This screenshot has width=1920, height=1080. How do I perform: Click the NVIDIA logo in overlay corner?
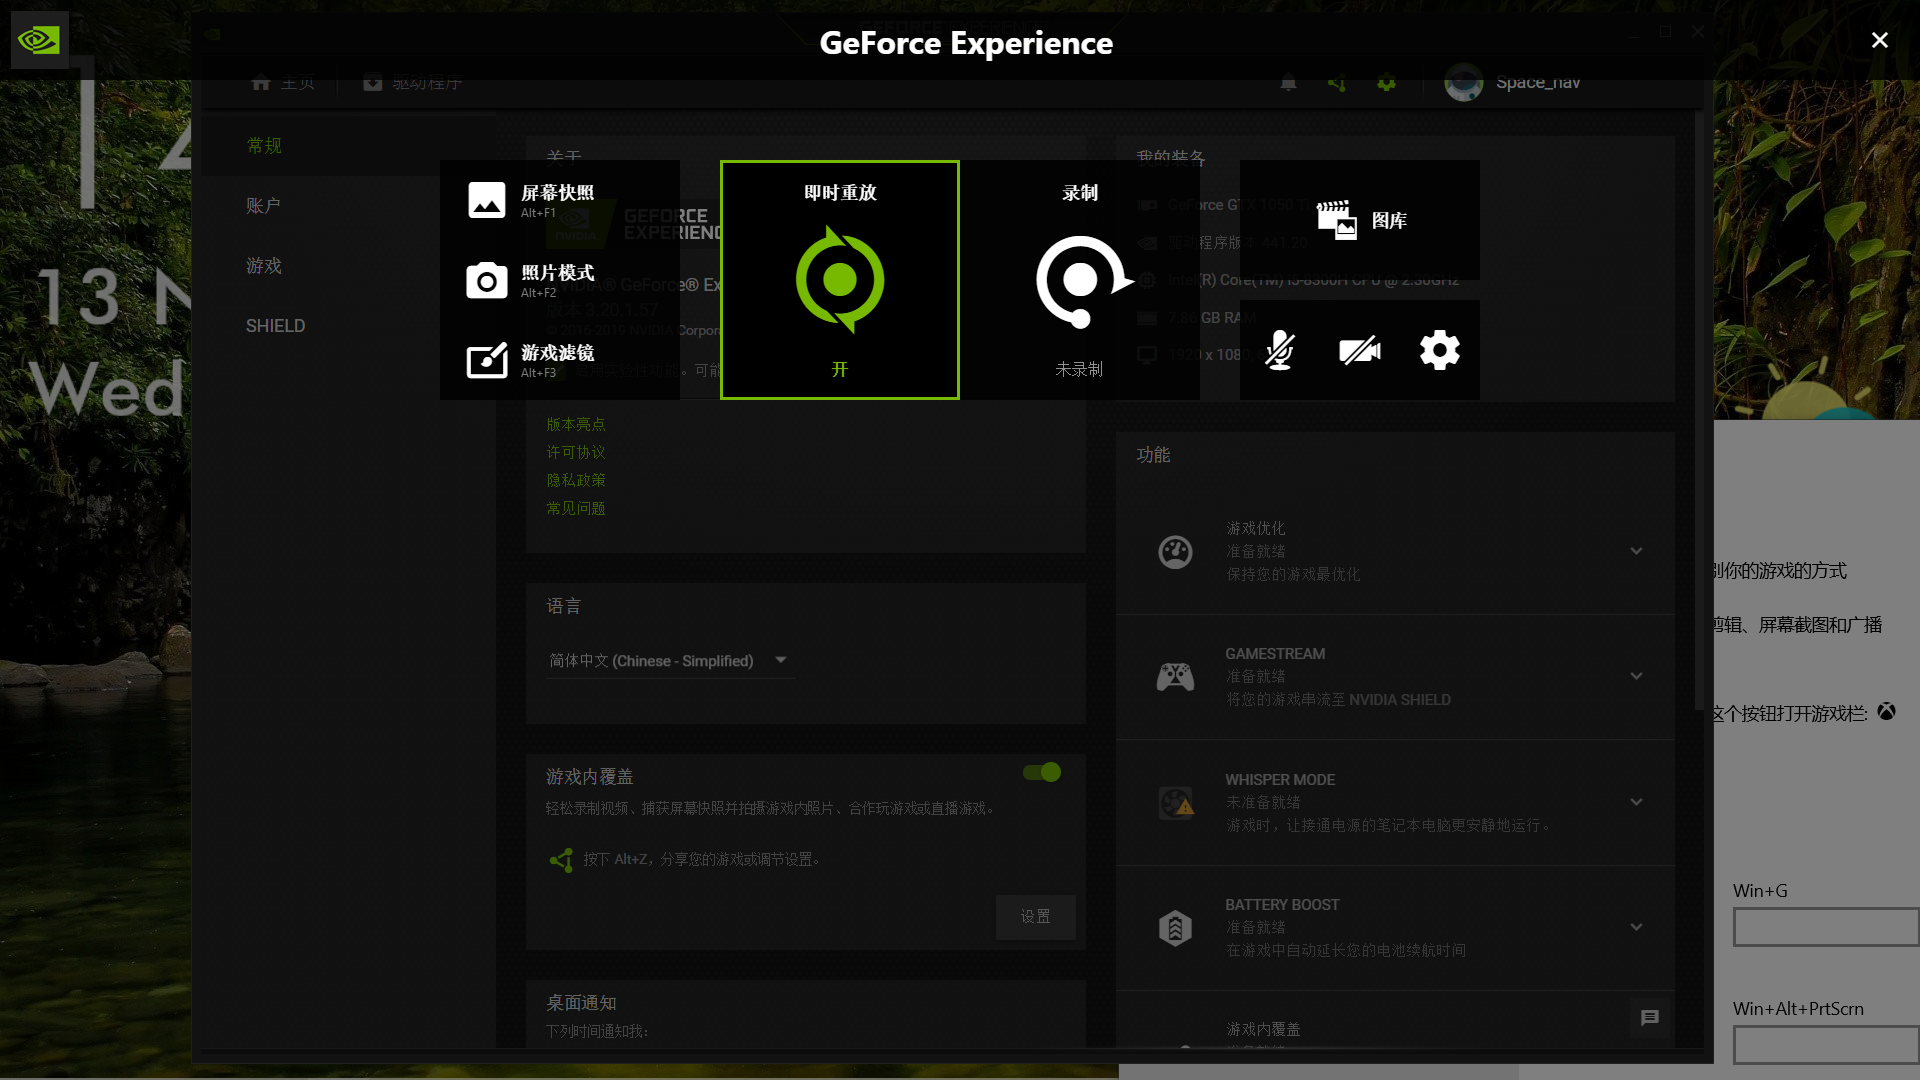coord(39,40)
